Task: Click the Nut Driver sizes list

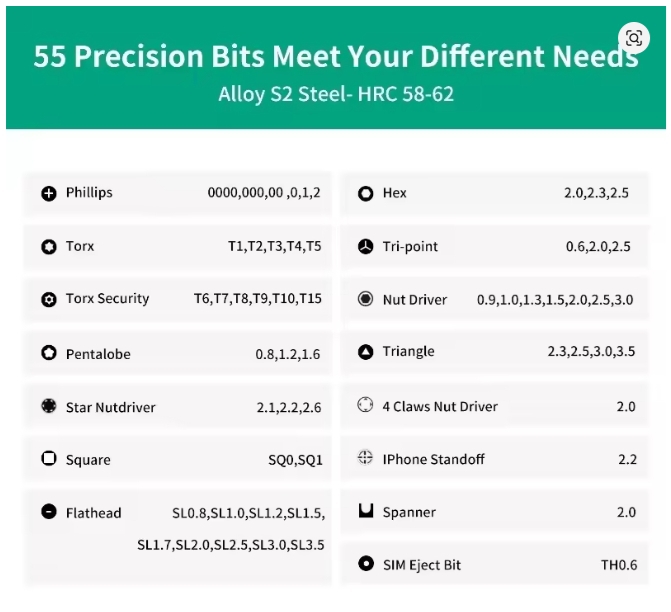Action: click(555, 300)
